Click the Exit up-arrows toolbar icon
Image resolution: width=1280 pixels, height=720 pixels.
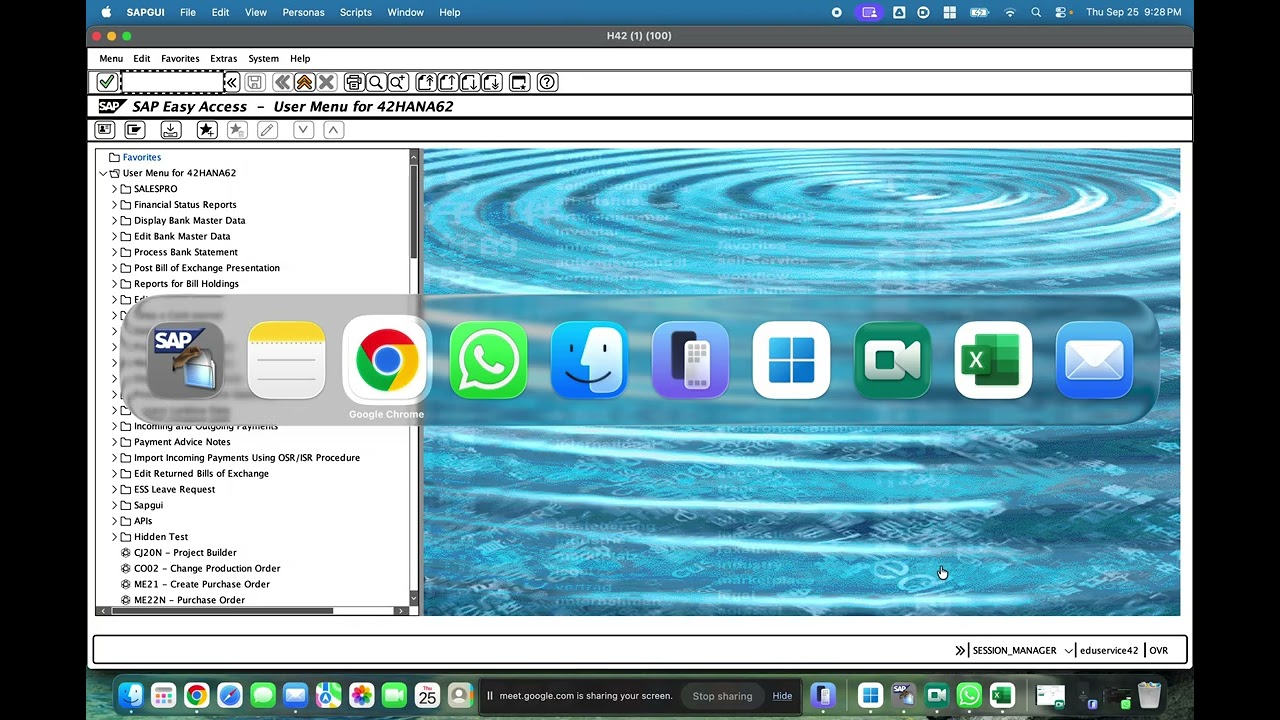304,82
